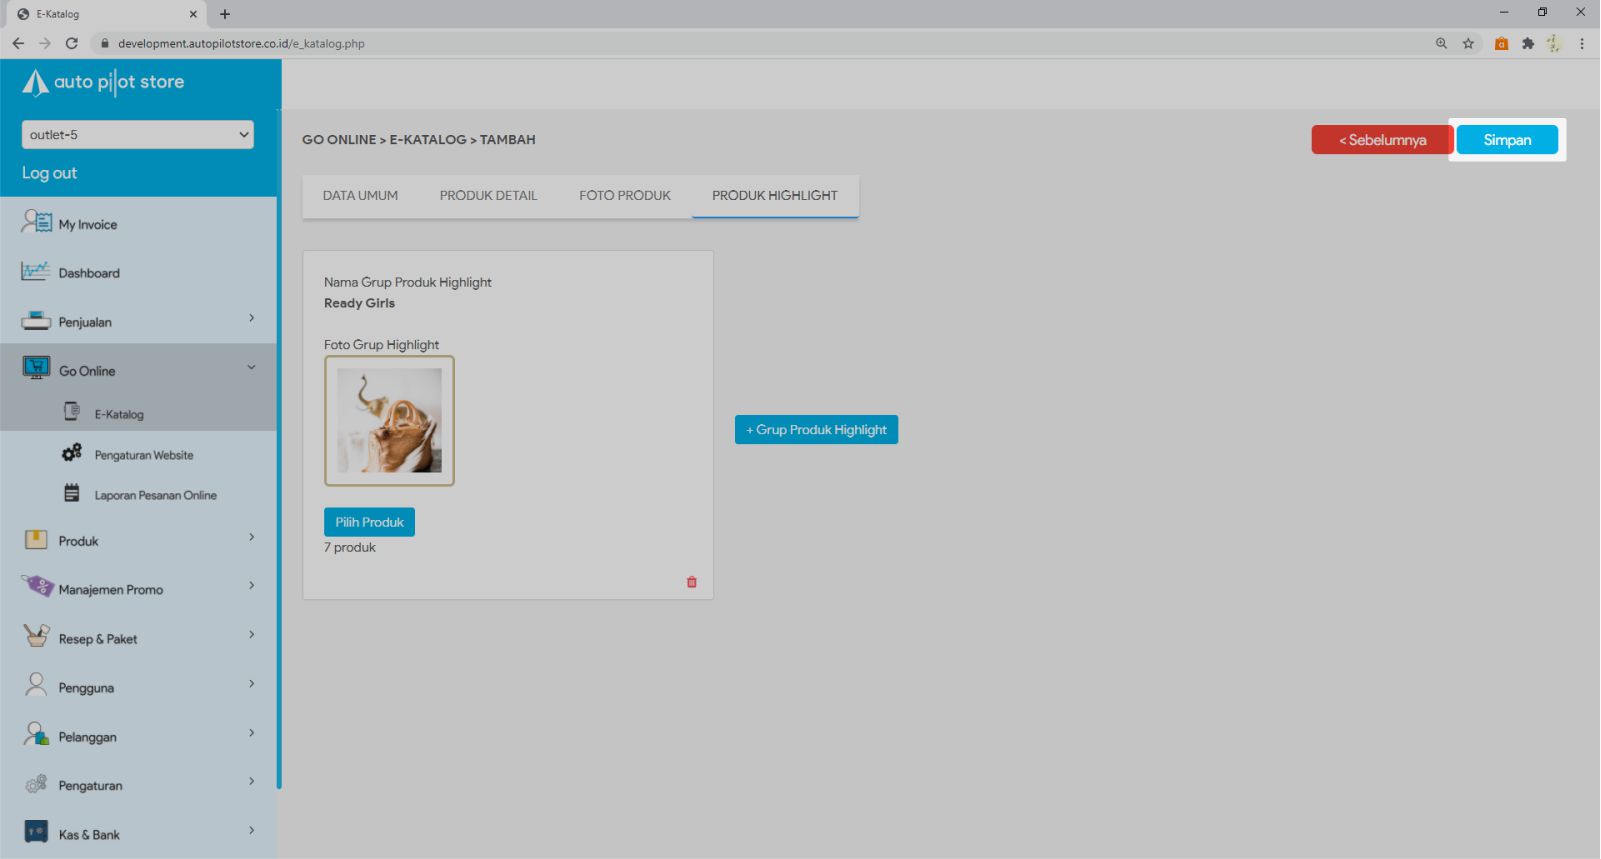1601x859 pixels.
Task: Switch to the Data Umum tab
Action: coord(360,196)
